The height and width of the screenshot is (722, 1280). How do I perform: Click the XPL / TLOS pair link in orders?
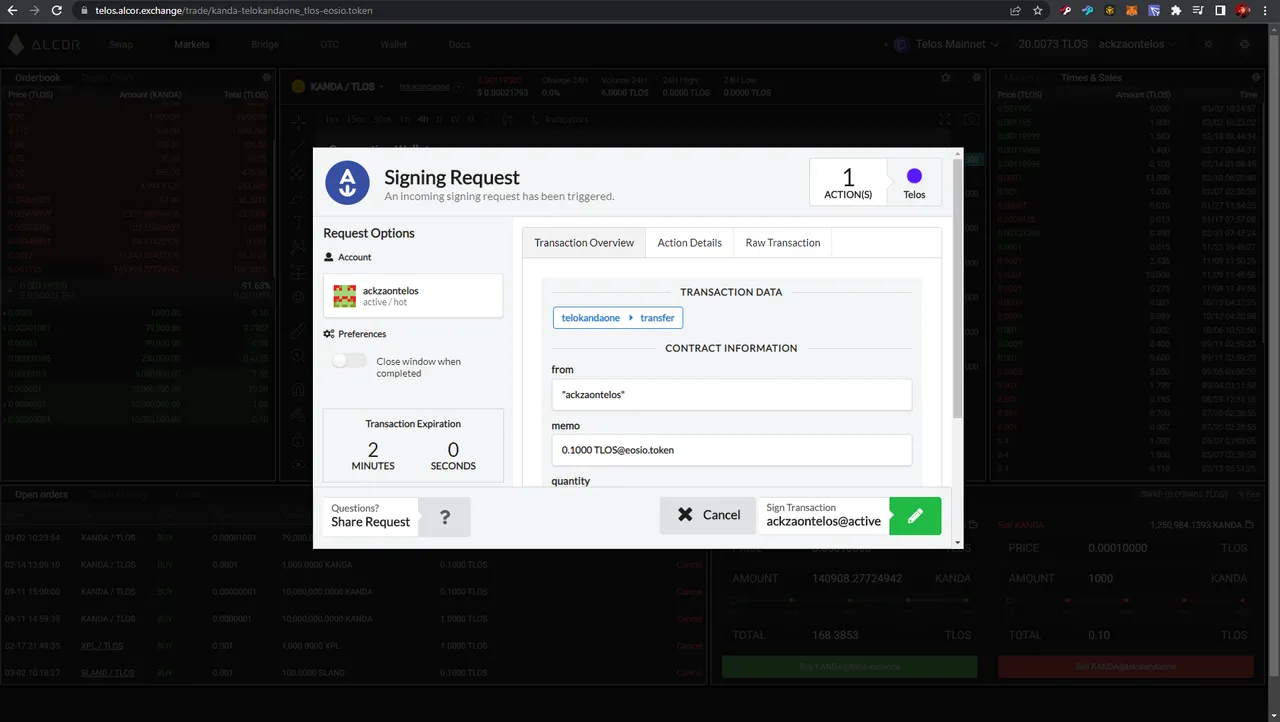tap(102, 646)
